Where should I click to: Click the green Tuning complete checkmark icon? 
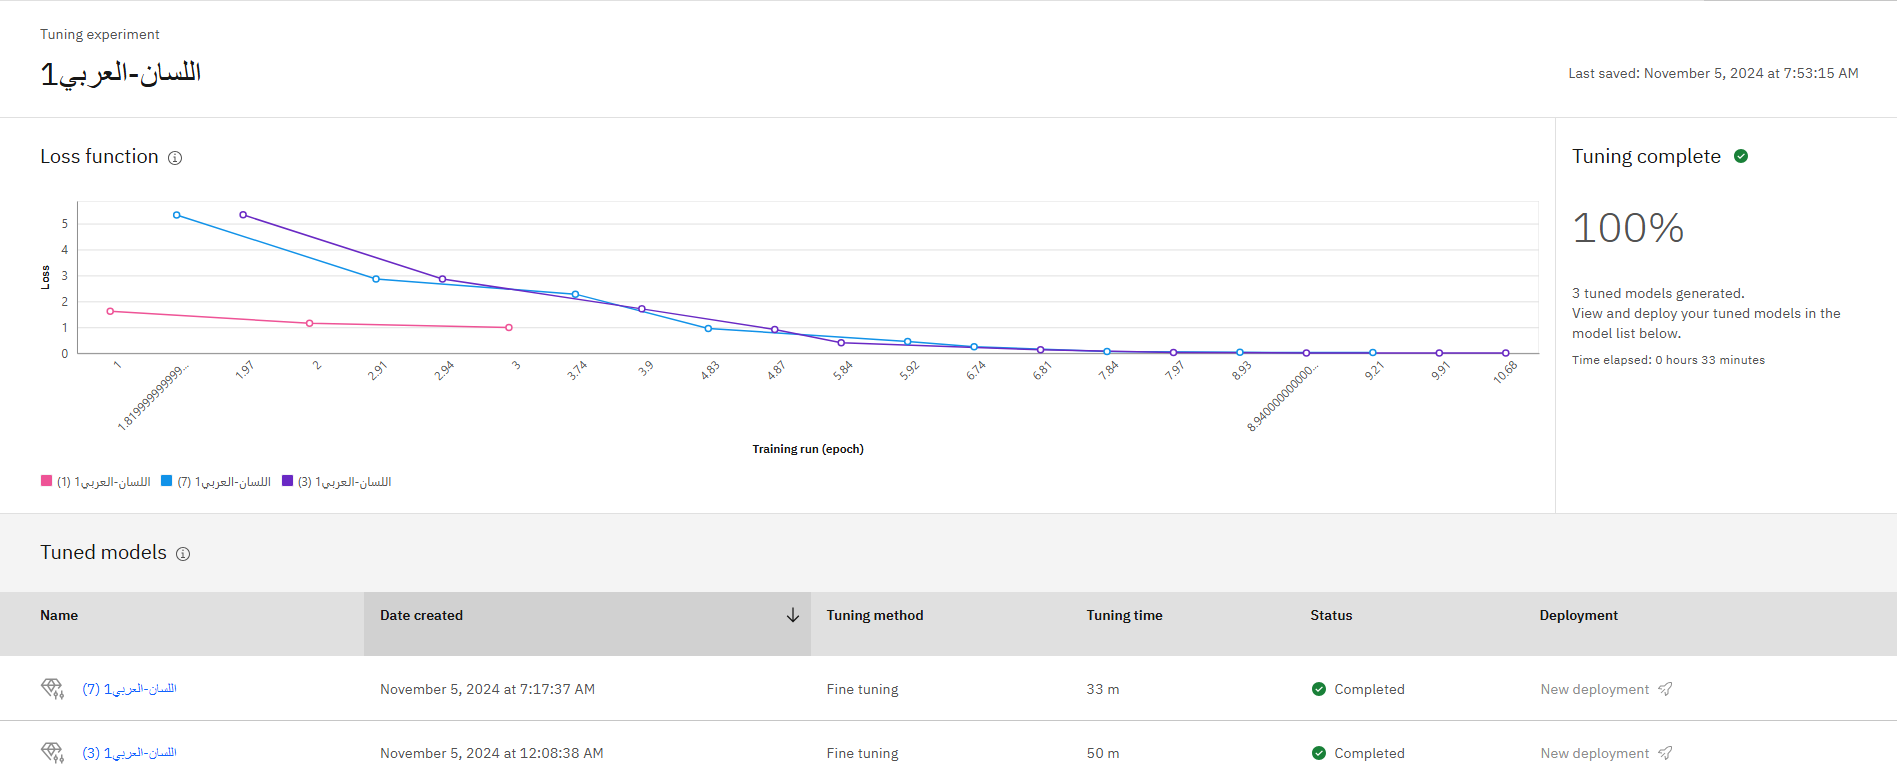[1741, 156]
